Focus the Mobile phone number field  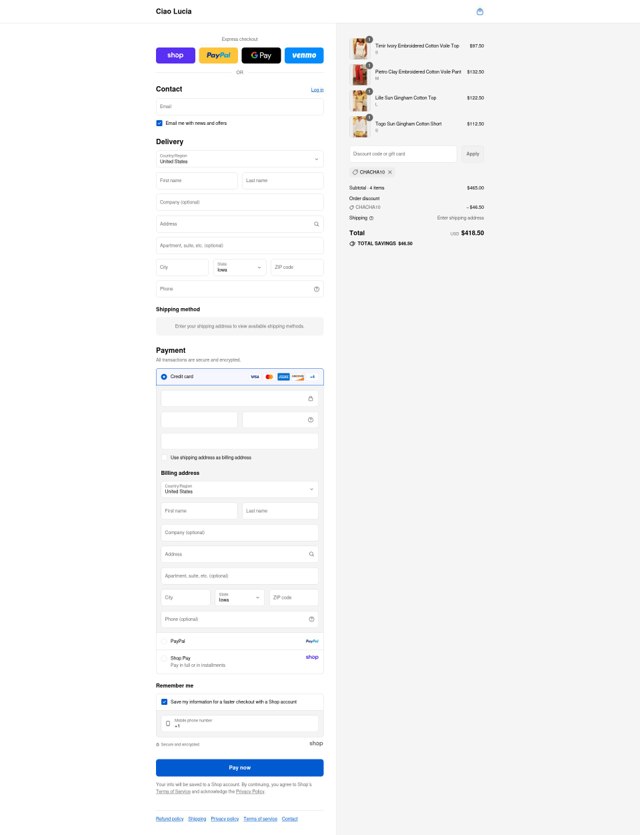[x=240, y=723]
